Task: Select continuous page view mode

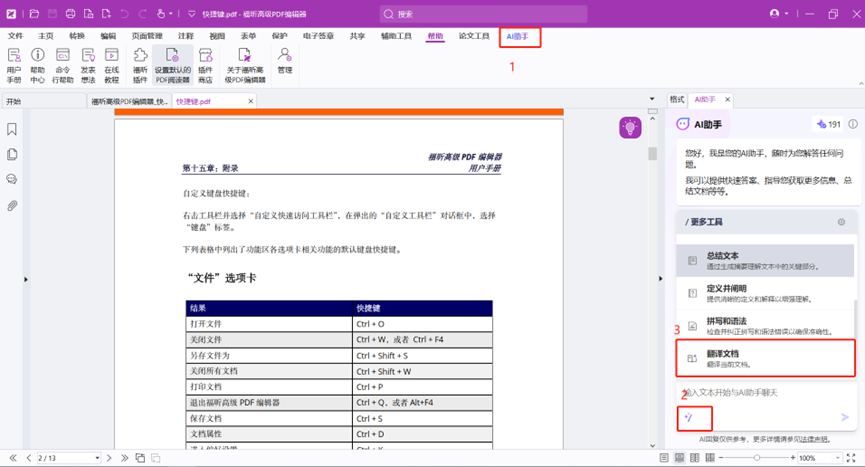Action: [x=679, y=458]
